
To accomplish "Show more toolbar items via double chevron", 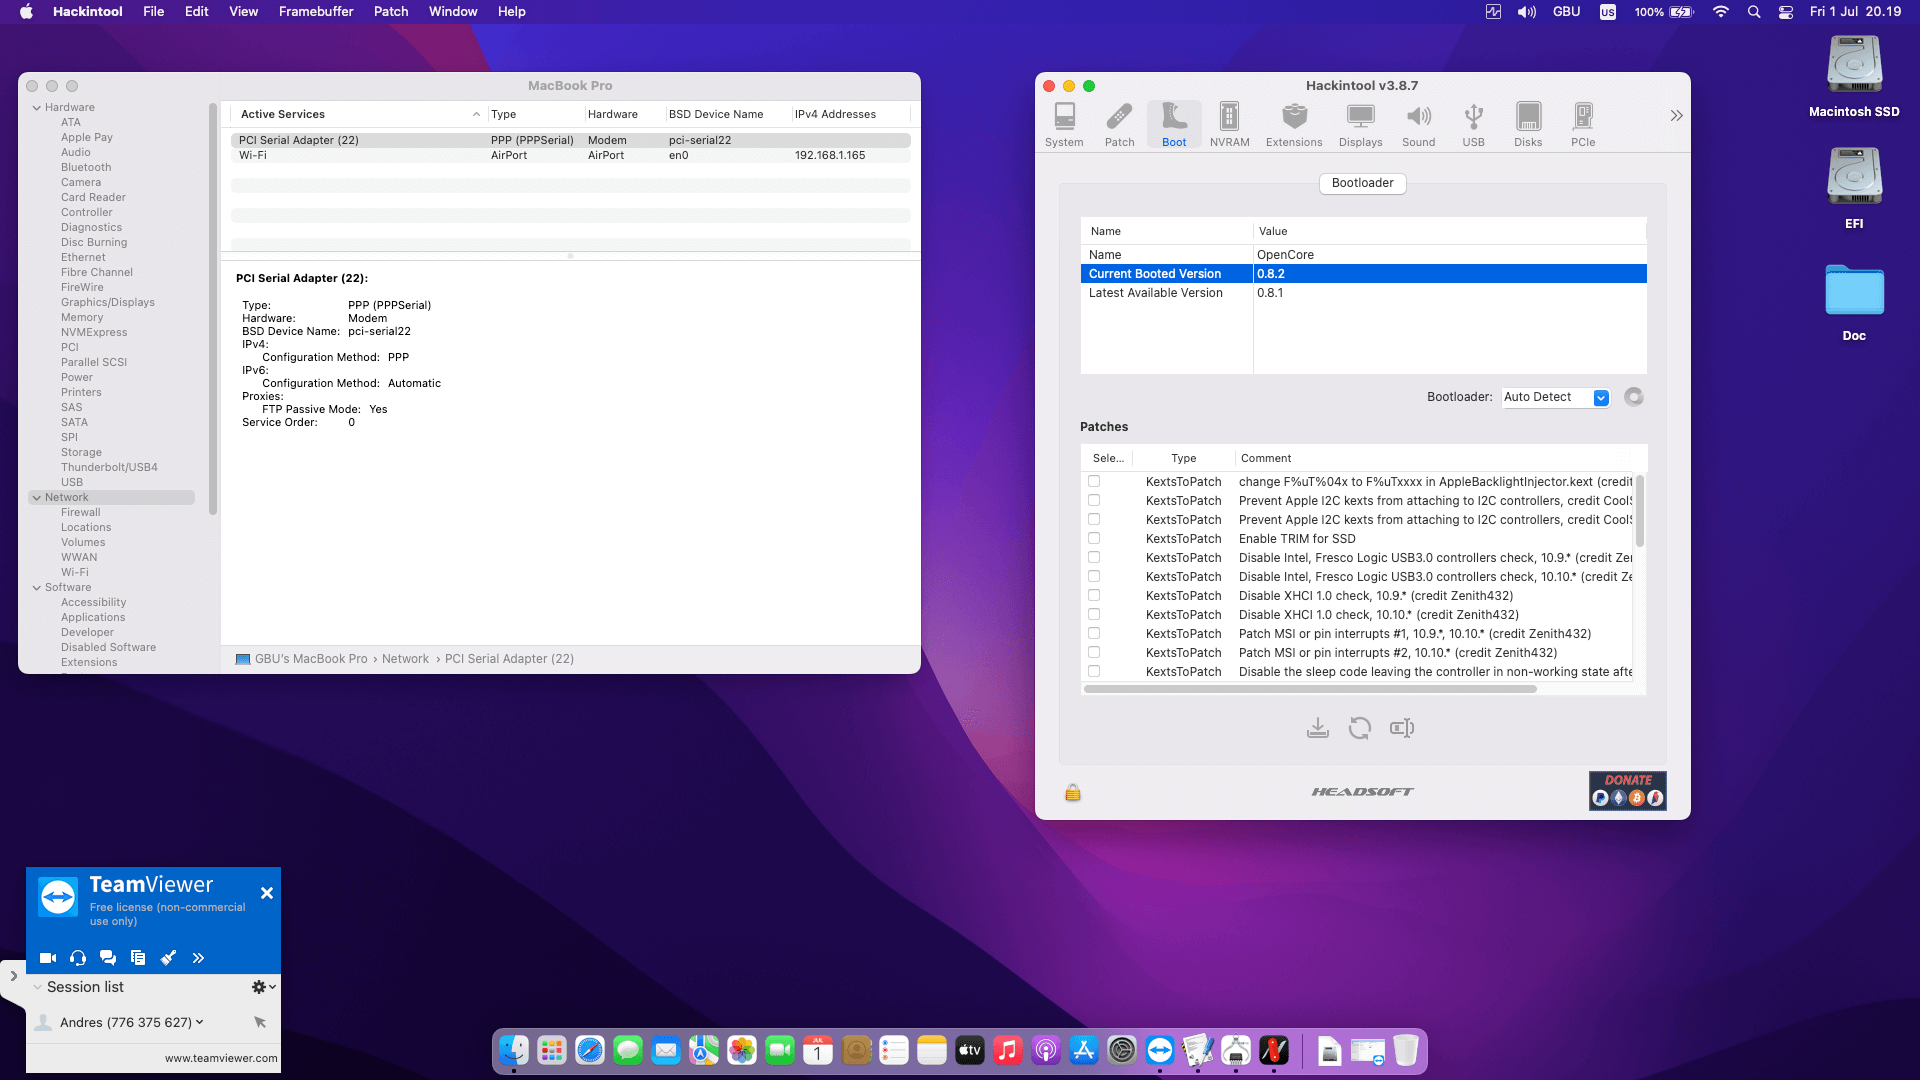I will [x=1676, y=116].
